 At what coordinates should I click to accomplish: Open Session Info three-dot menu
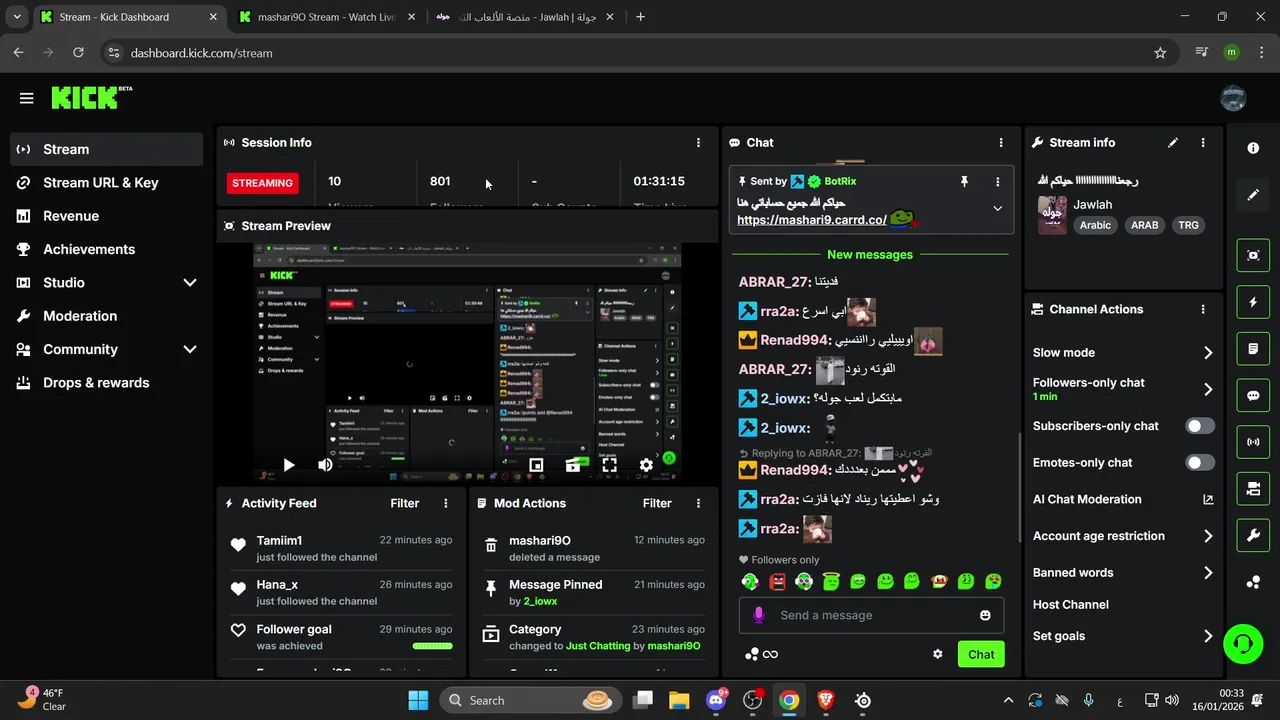coord(698,143)
